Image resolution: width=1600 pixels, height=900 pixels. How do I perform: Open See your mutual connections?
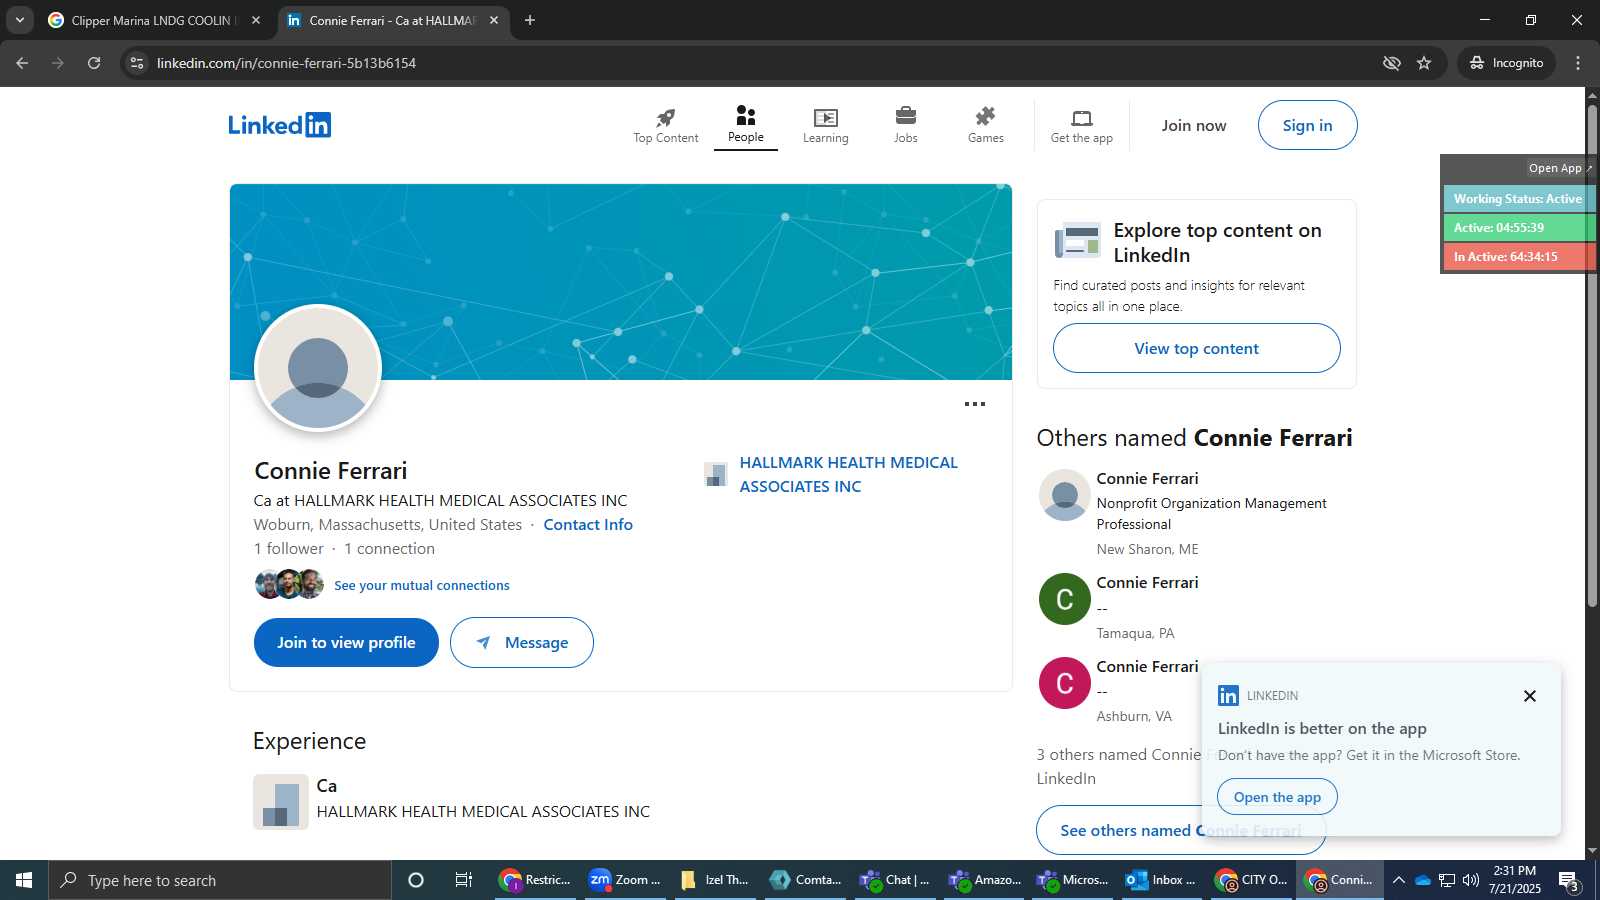pos(421,585)
